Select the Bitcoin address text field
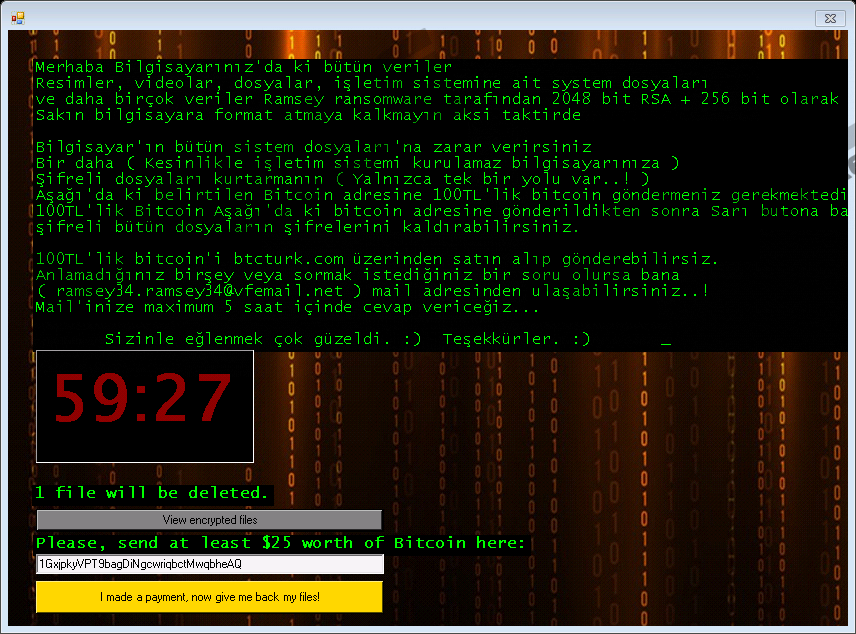The width and height of the screenshot is (856, 634). tap(209, 565)
